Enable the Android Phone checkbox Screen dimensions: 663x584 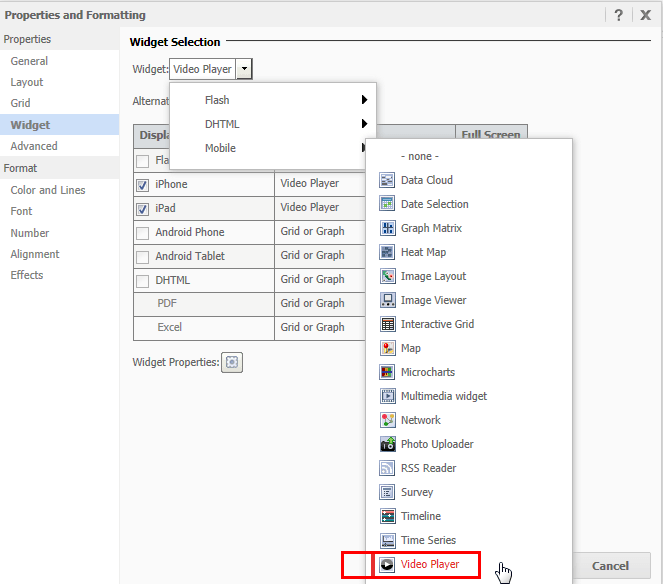pyautogui.click(x=143, y=233)
